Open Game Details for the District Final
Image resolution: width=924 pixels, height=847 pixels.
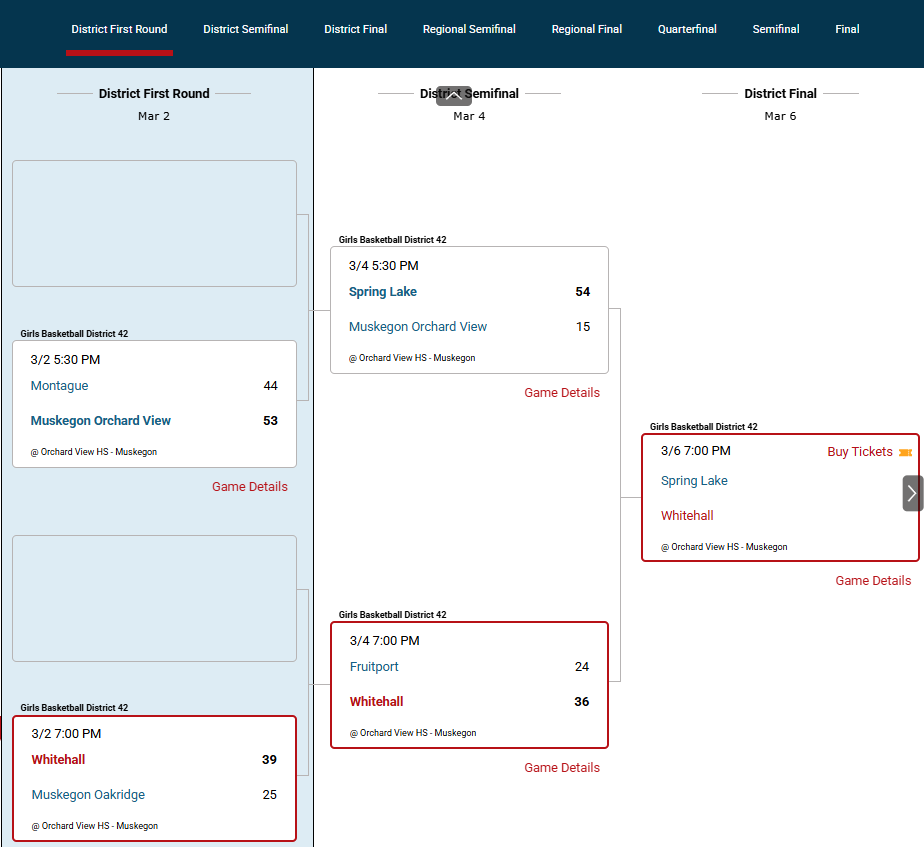(873, 581)
